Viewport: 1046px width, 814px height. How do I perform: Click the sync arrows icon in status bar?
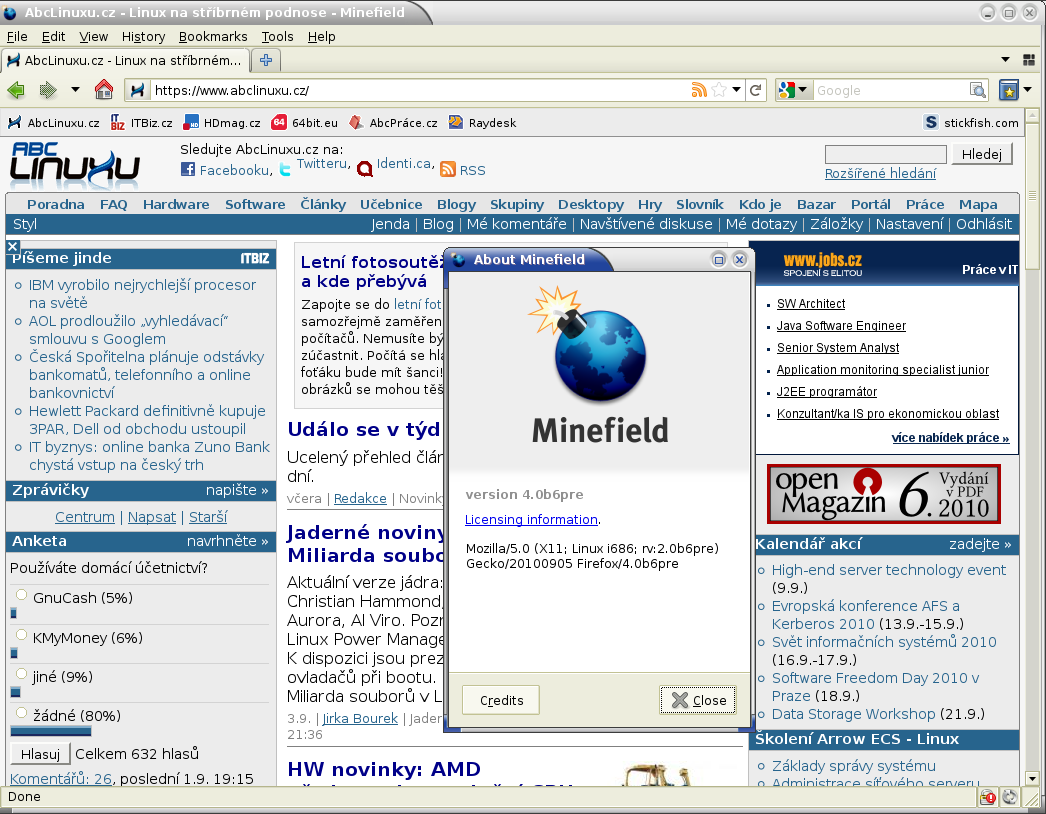point(1010,797)
